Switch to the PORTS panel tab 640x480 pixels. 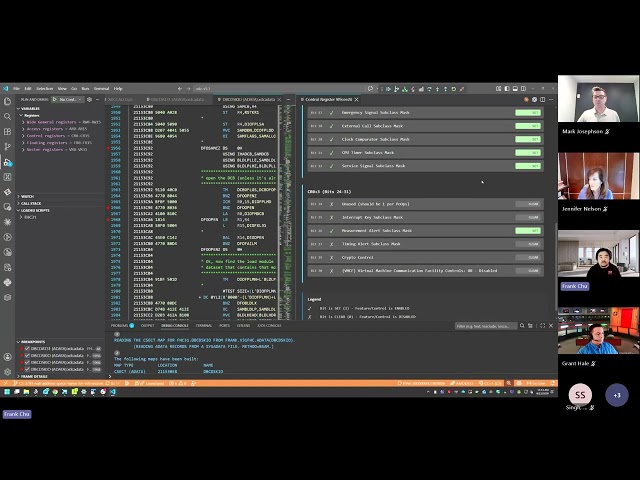224,326
